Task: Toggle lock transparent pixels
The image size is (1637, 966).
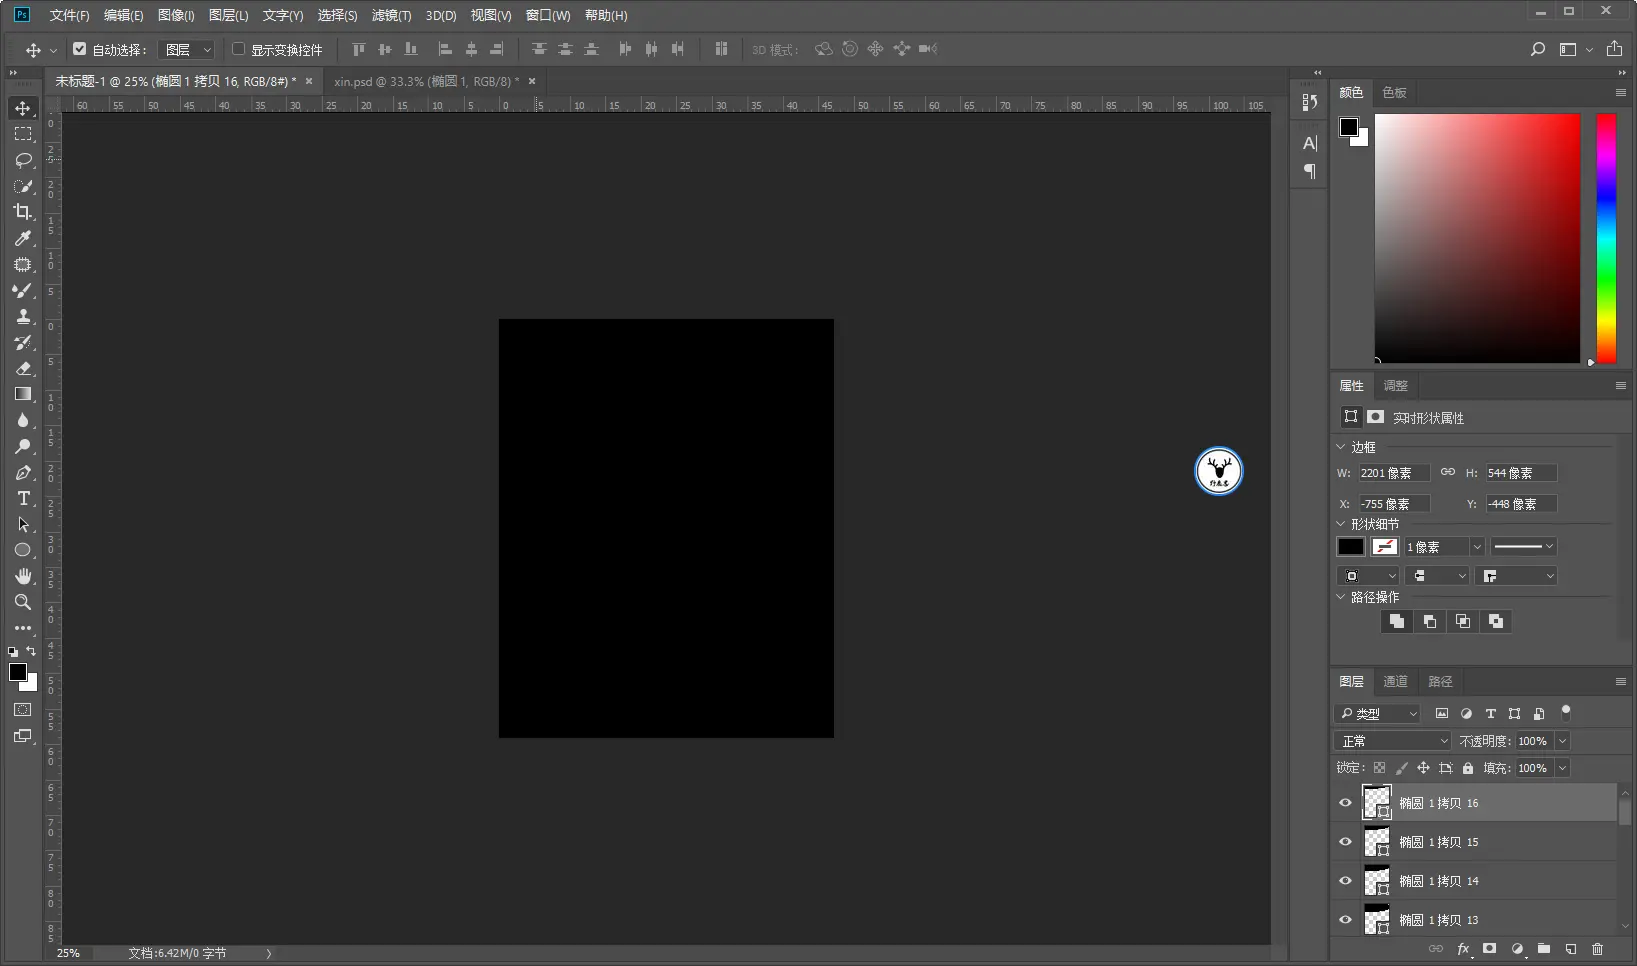Action: [x=1379, y=768]
